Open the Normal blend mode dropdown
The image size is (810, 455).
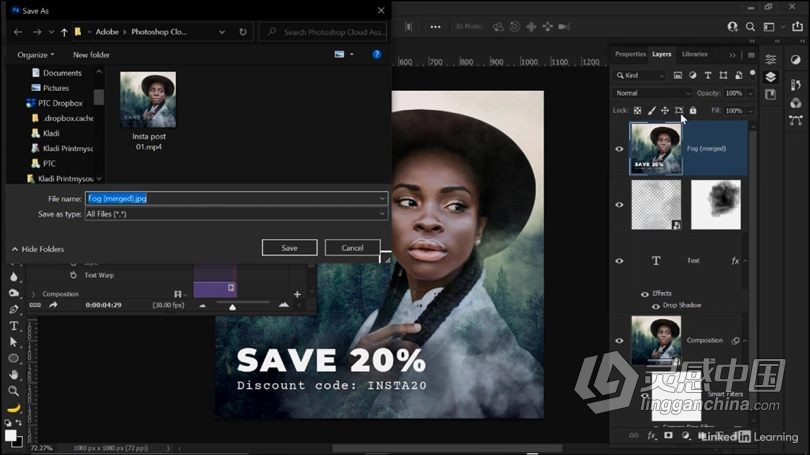tap(652, 93)
